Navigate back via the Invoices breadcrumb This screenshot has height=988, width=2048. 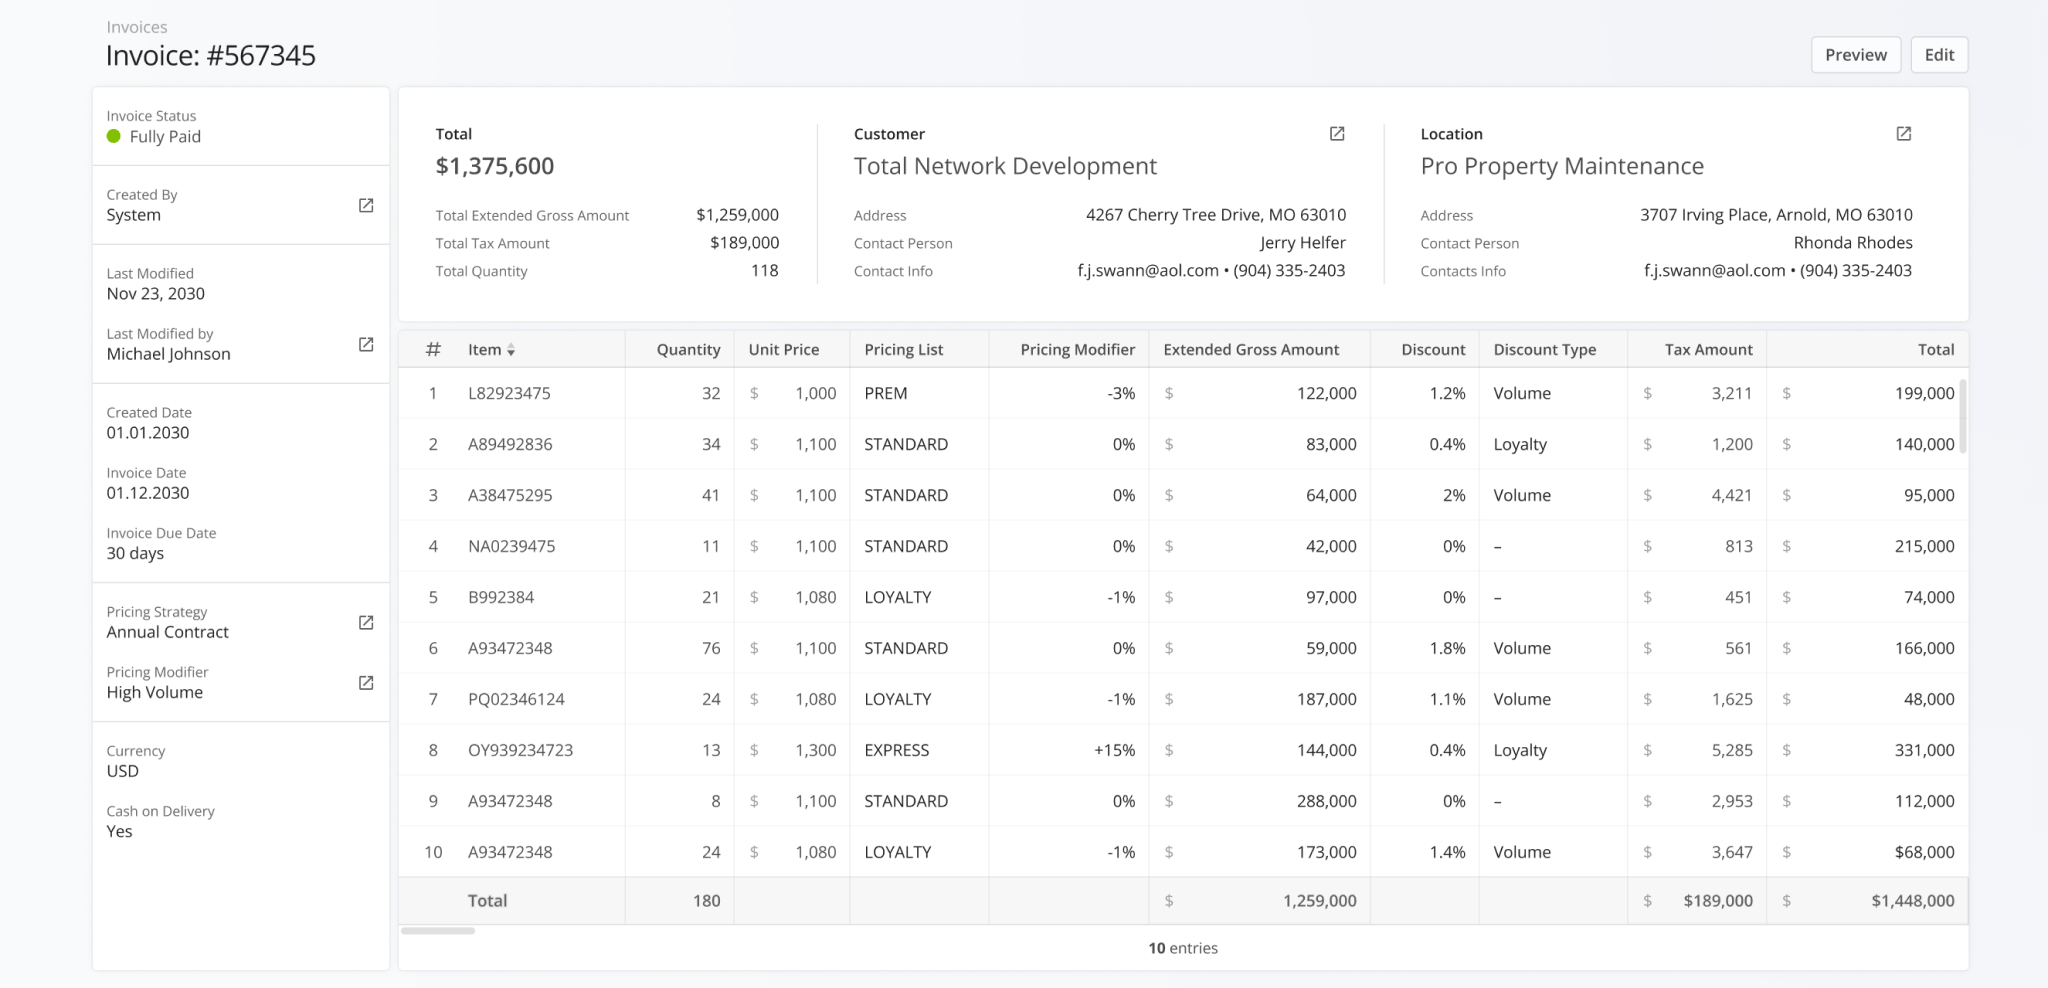pos(137,27)
